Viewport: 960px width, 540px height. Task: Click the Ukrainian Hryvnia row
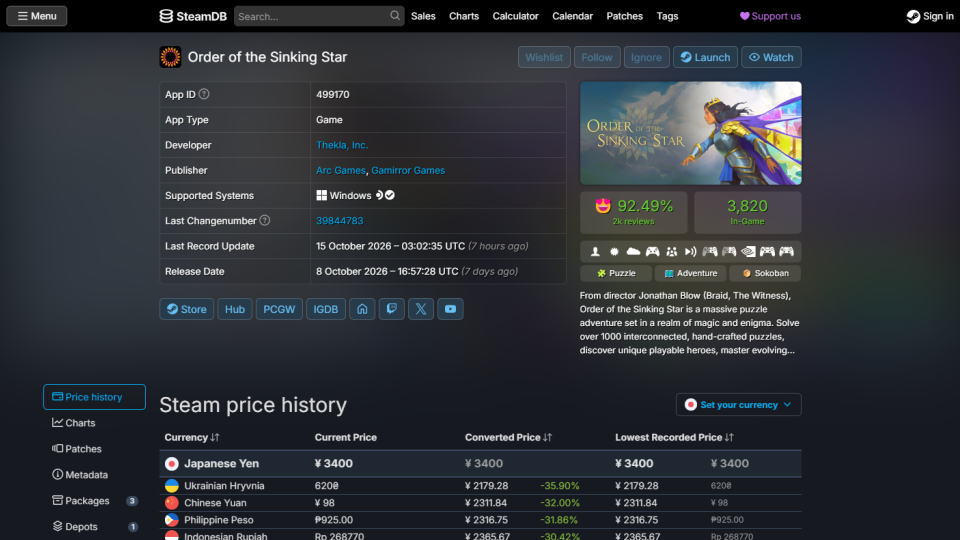[480, 486]
